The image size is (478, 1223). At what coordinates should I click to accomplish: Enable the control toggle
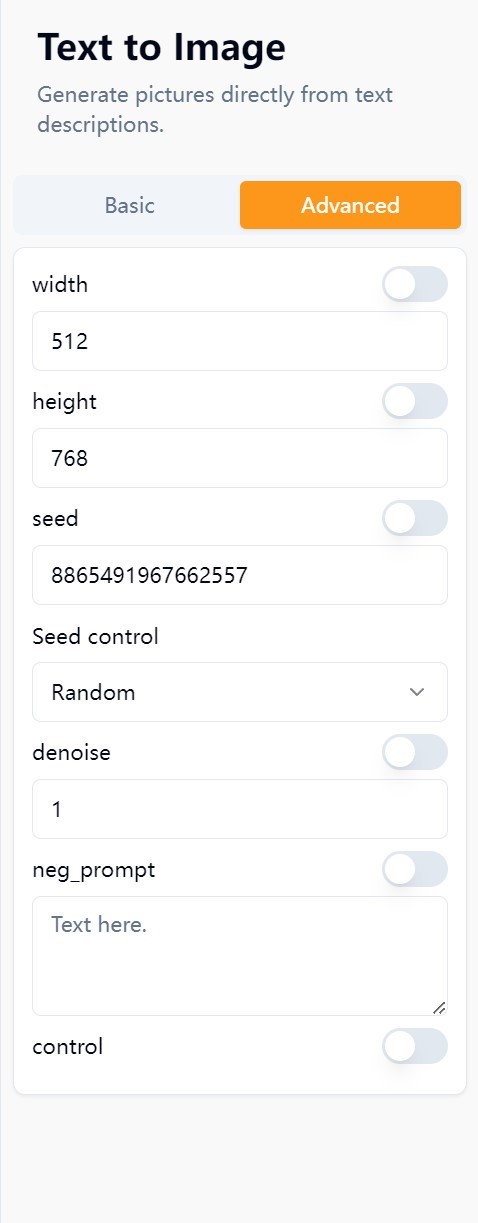click(x=415, y=1046)
